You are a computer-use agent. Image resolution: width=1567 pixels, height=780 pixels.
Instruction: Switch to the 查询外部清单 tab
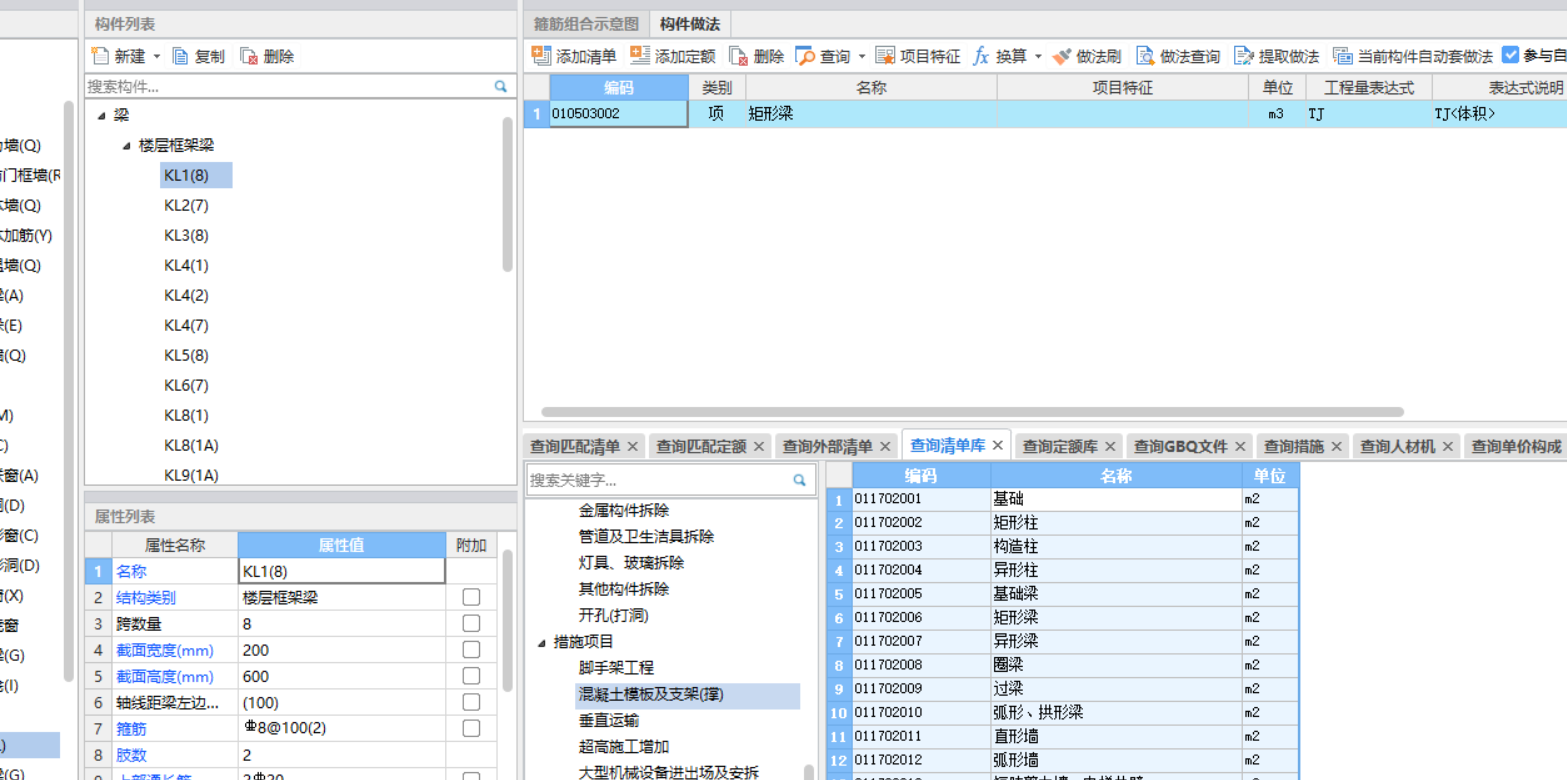click(x=827, y=447)
